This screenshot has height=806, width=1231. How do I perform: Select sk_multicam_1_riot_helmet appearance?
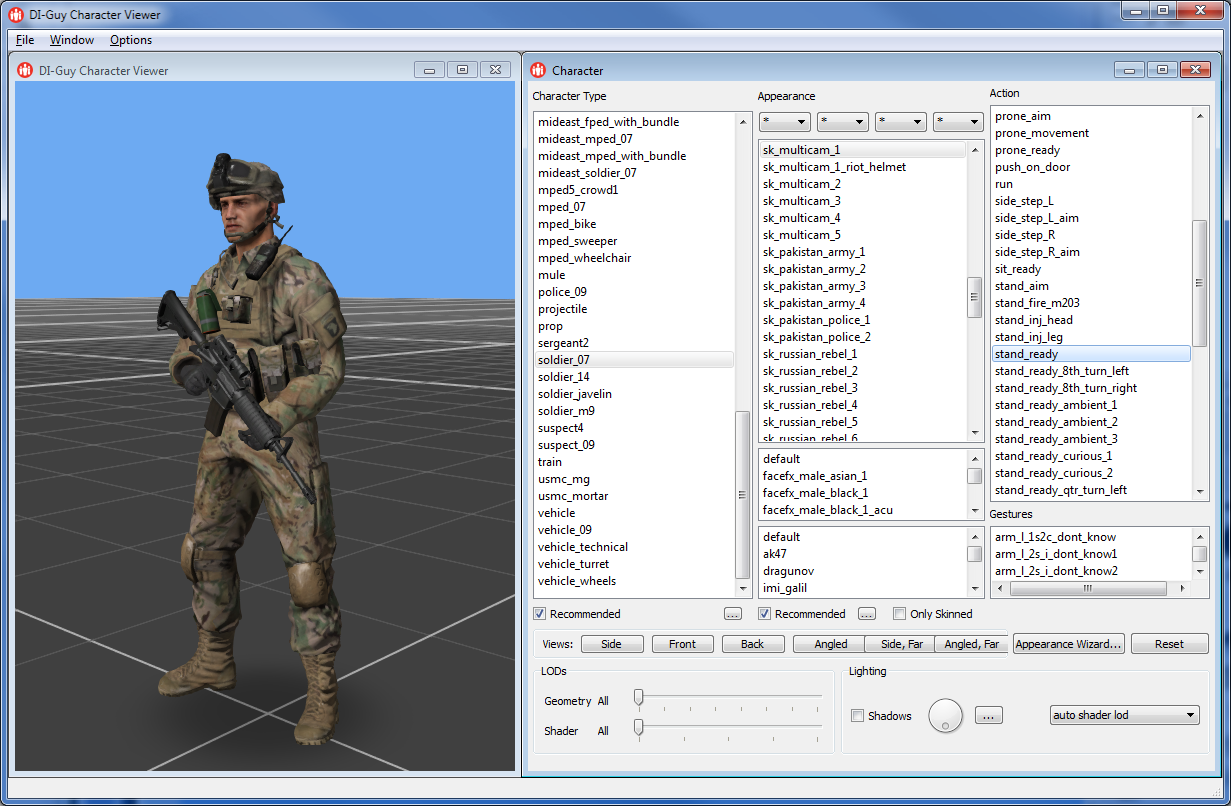coord(834,167)
